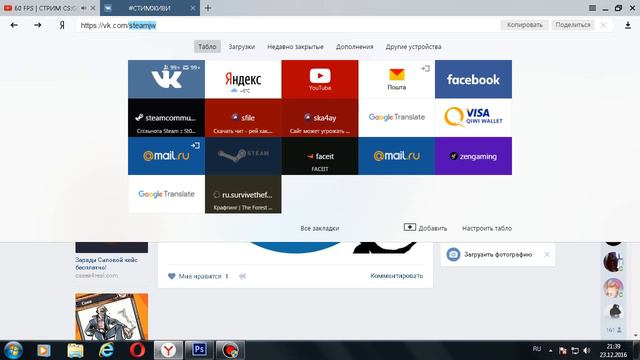
Task: Click Комментировать link under post
Action: (396, 276)
